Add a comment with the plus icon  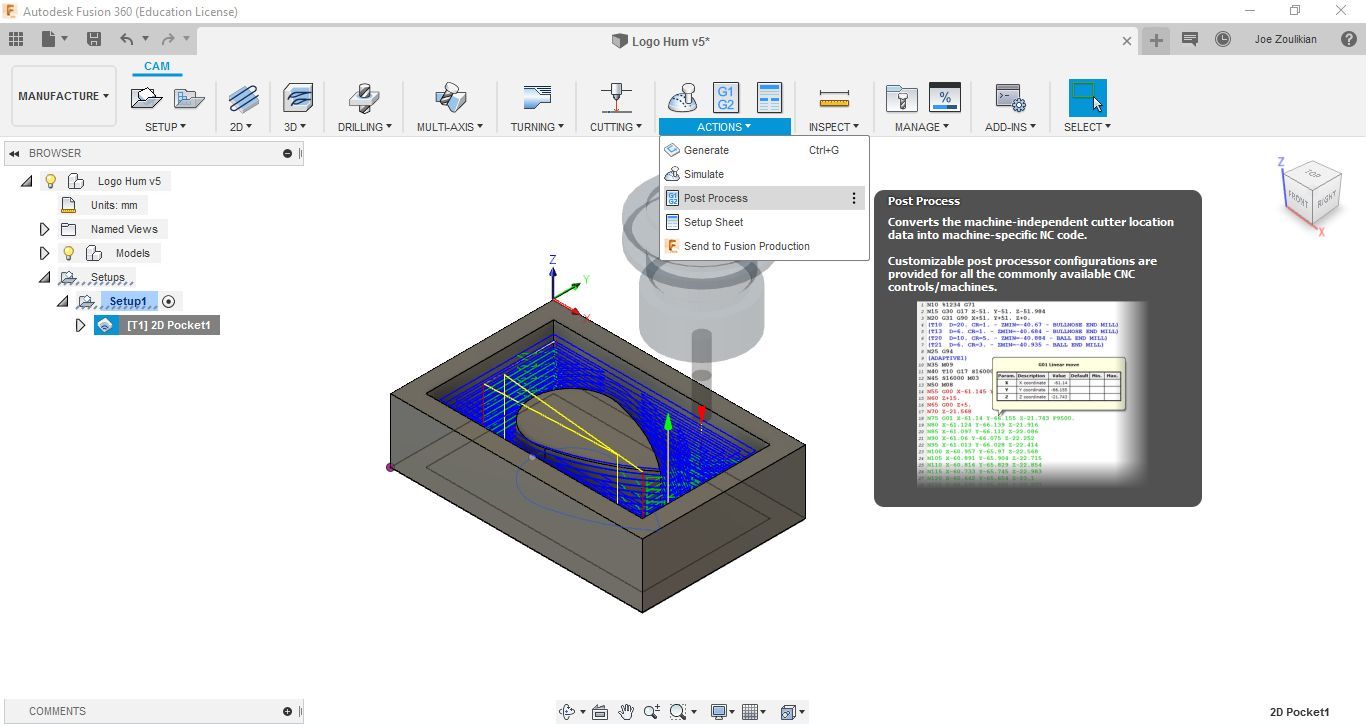point(287,711)
